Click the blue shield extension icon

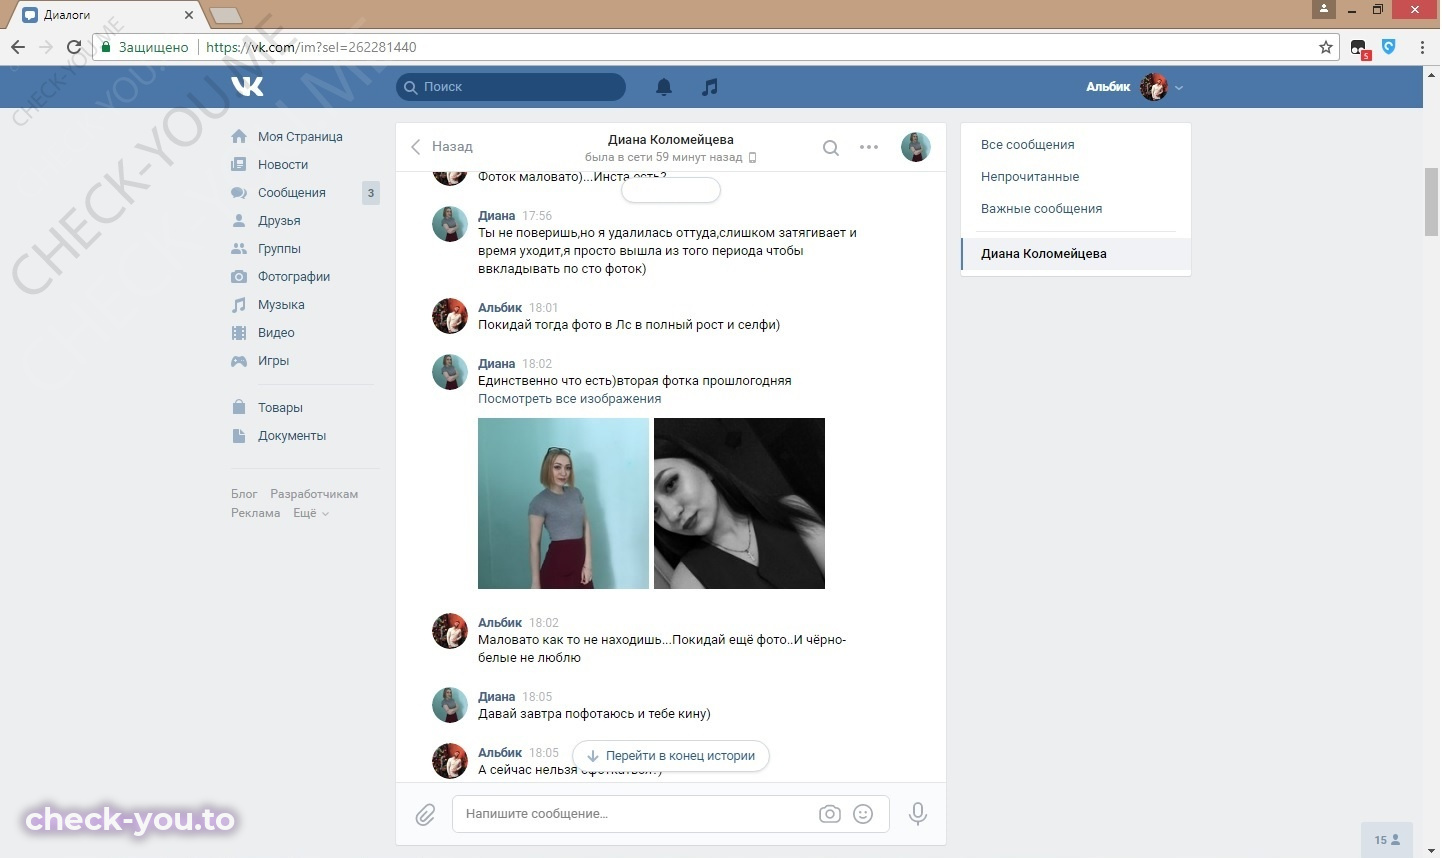click(x=1388, y=46)
